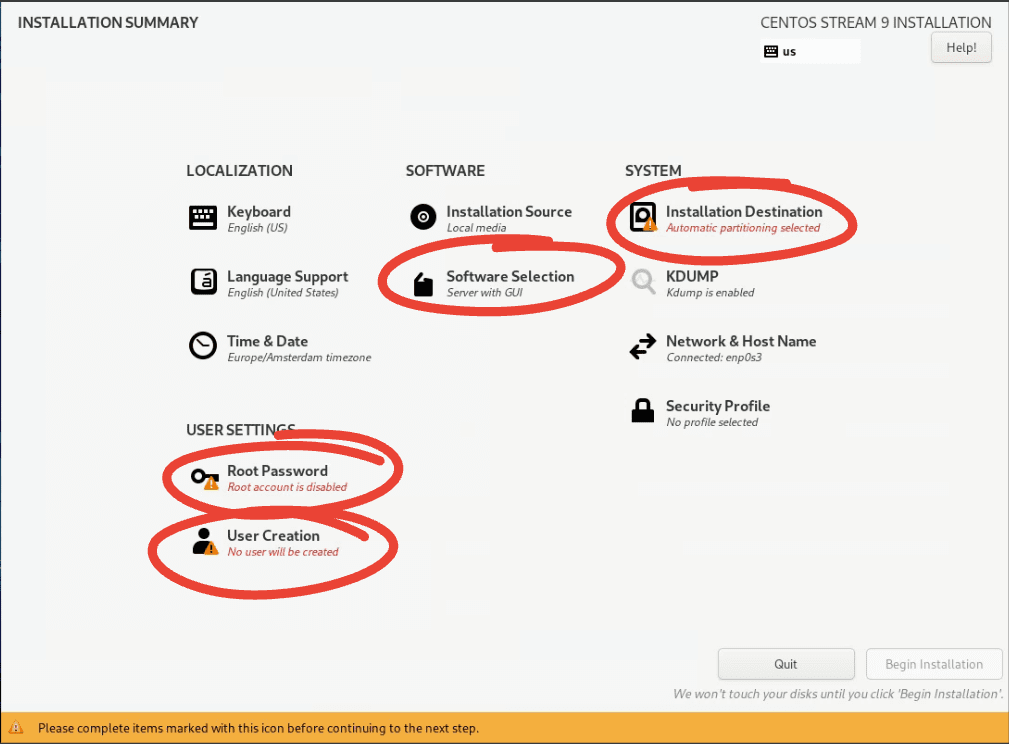Click the 'us' keyboard layout indicator
Screen dimensions: 1009x744
pyautogui.click(x=810, y=51)
